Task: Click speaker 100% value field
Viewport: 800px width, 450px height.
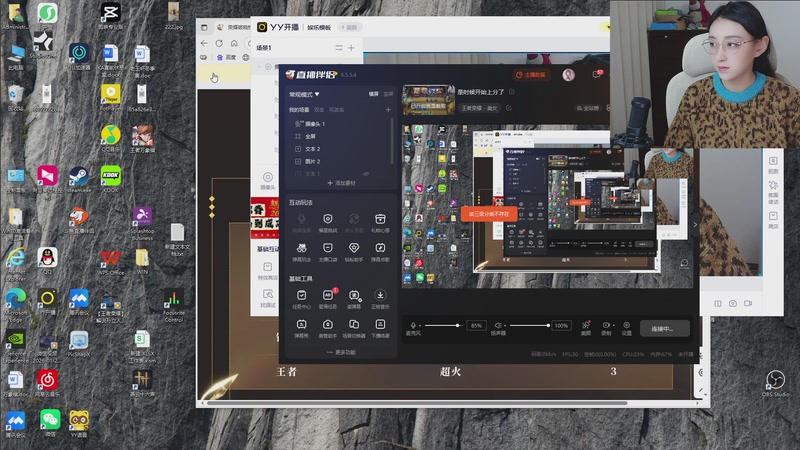Action: pos(561,326)
